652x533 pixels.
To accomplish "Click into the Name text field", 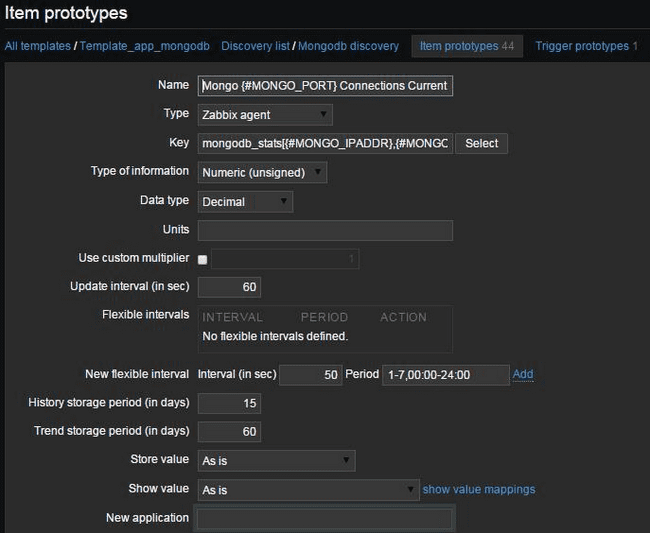I will [325, 86].
